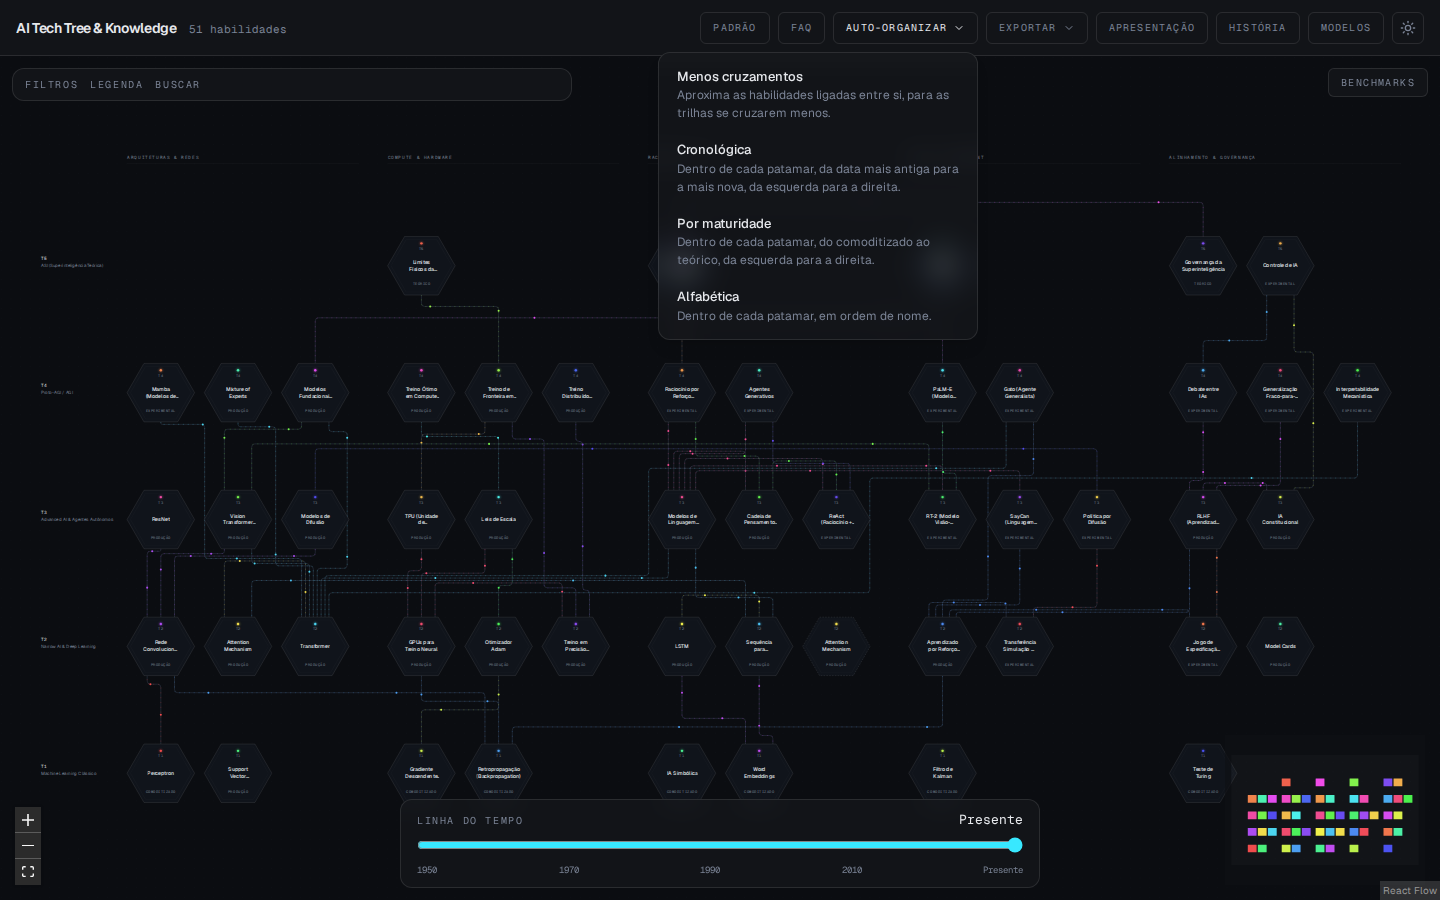Zoom in with the plus control

[28, 820]
